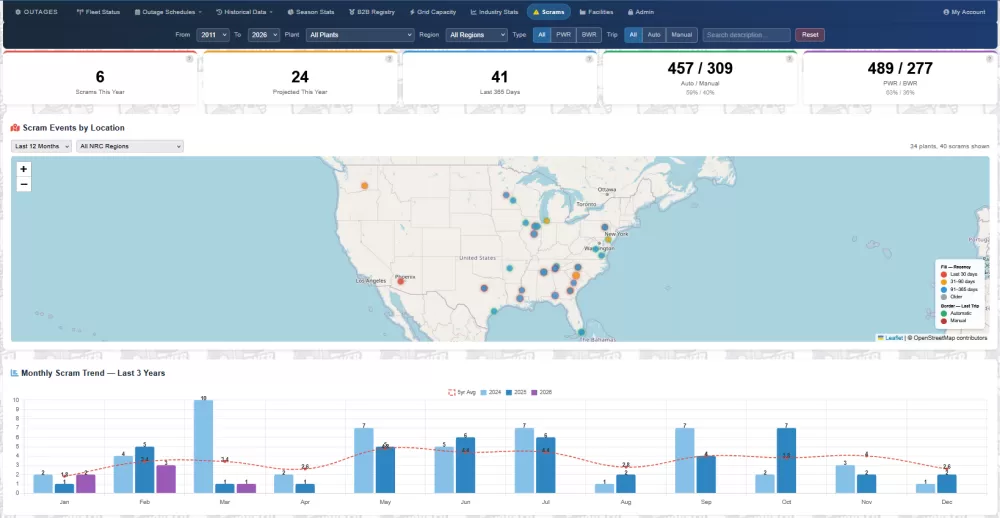Toggle the 2026 series in chart legend
The width and height of the screenshot is (1000, 518).
tap(541, 392)
